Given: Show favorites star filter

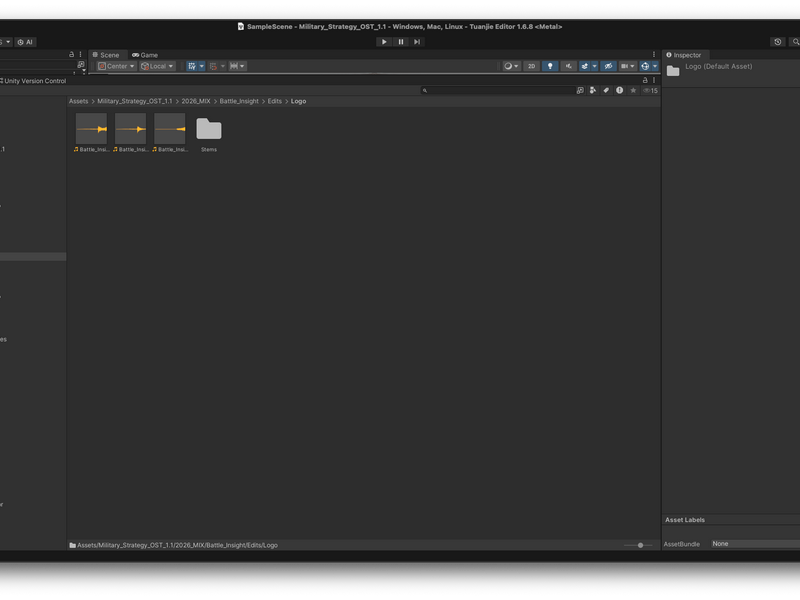Looking at the screenshot, I should (x=633, y=90).
